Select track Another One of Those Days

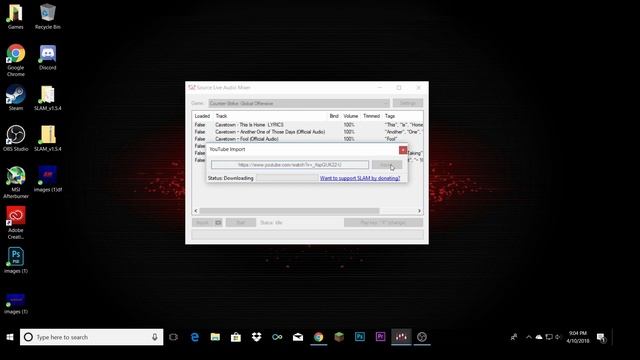270,132
